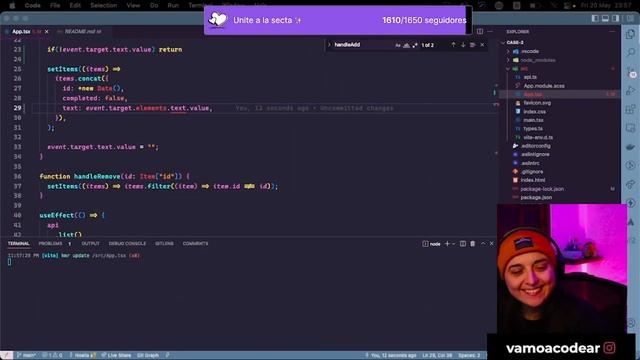Toggle regex option in find widget

[x=415, y=45]
